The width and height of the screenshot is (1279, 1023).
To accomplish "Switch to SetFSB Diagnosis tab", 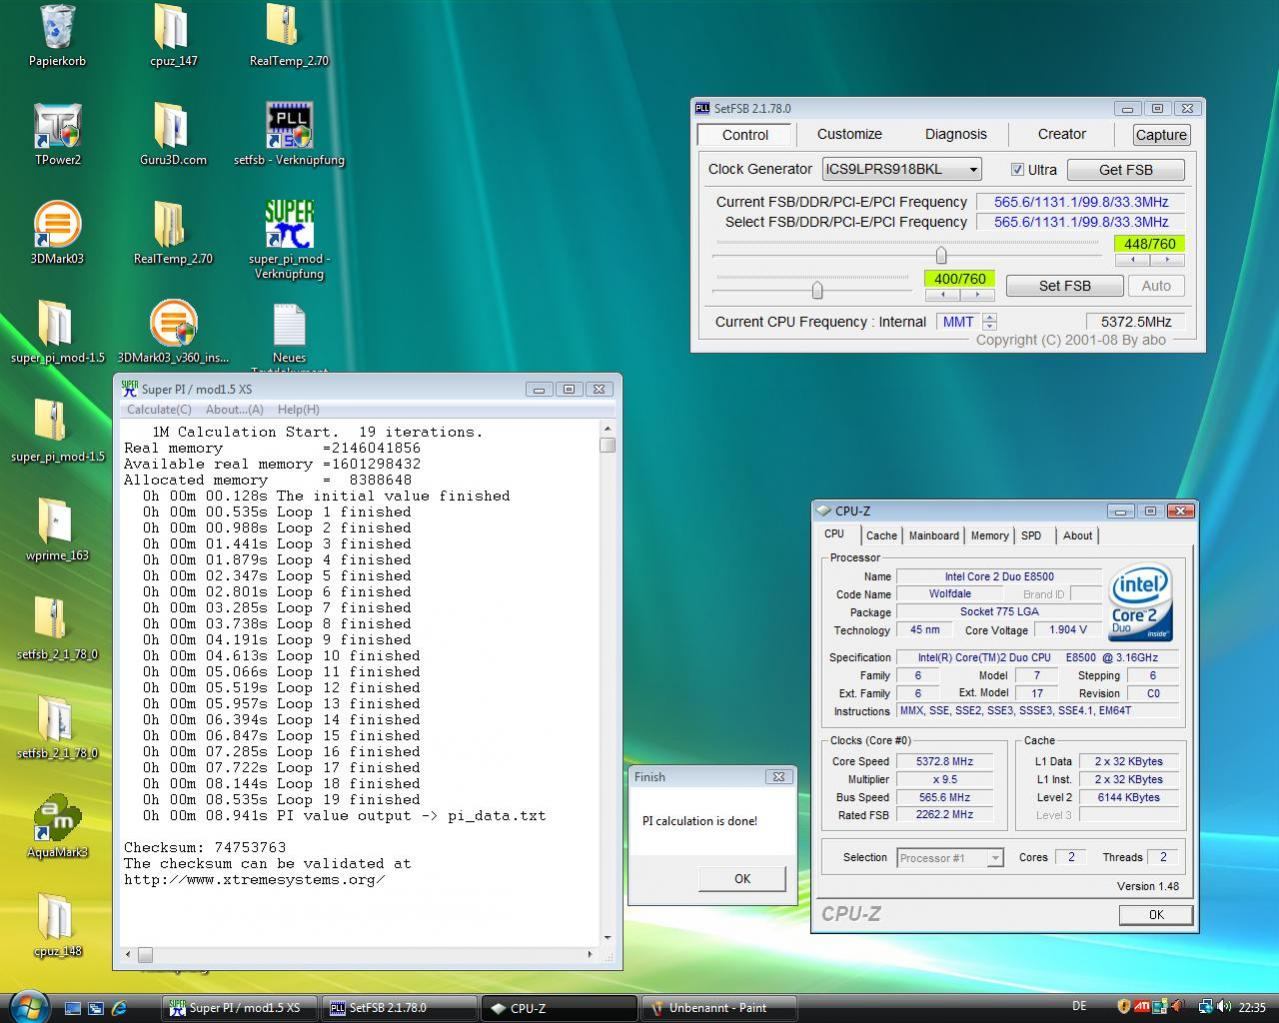I will click(x=955, y=134).
